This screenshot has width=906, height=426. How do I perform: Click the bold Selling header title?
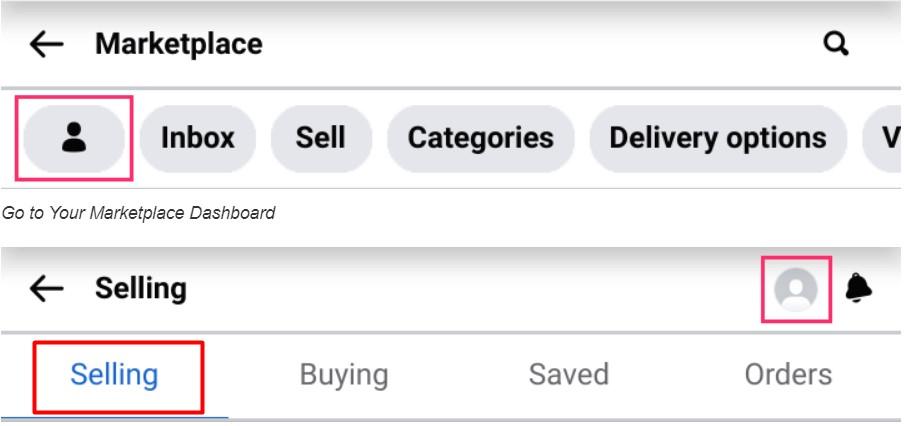click(140, 288)
